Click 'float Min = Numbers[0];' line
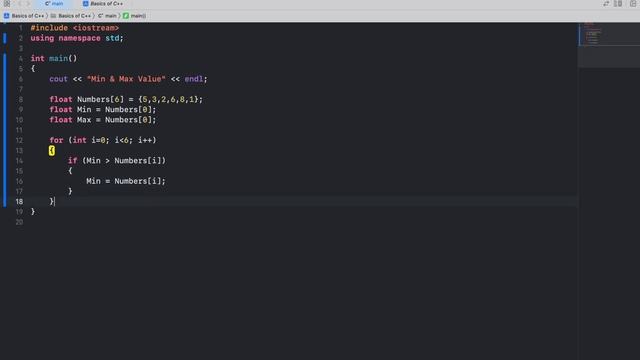The image size is (640, 360). pos(103,110)
